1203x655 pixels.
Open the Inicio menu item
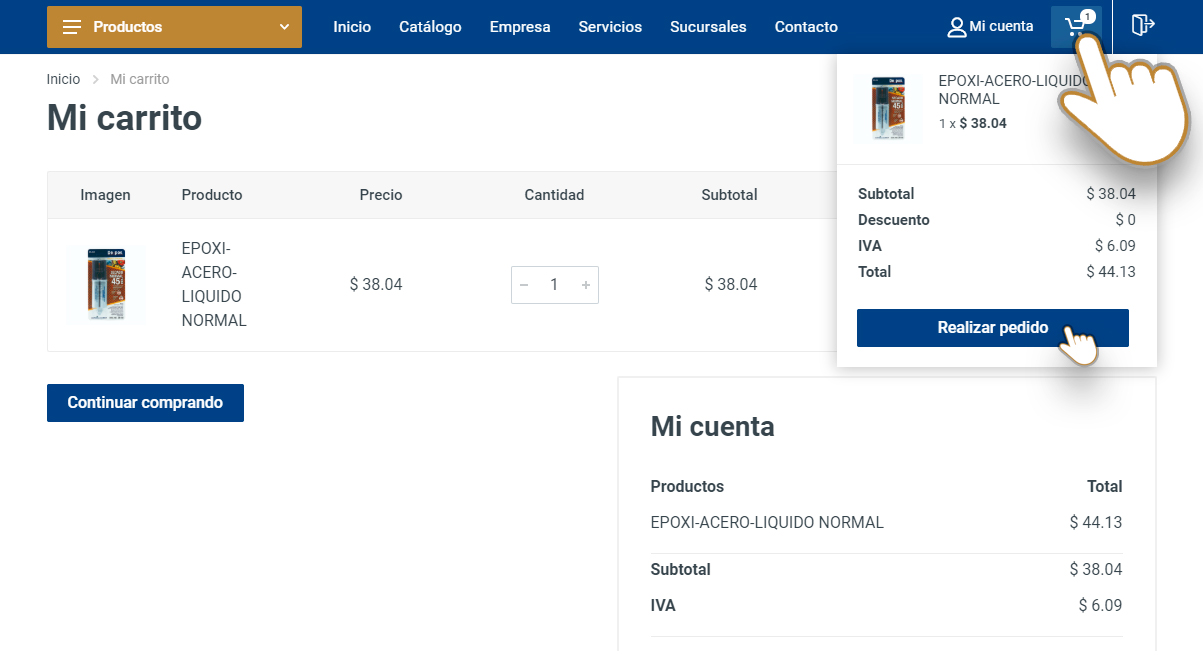click(352, 27)
